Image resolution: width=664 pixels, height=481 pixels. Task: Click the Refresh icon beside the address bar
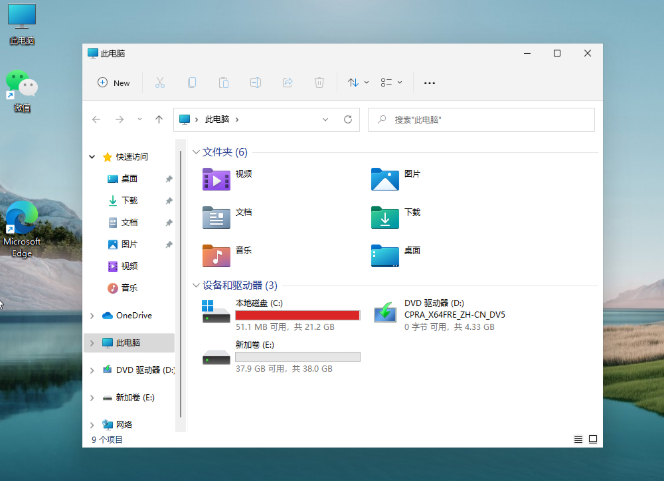click(x=348, y=119)
